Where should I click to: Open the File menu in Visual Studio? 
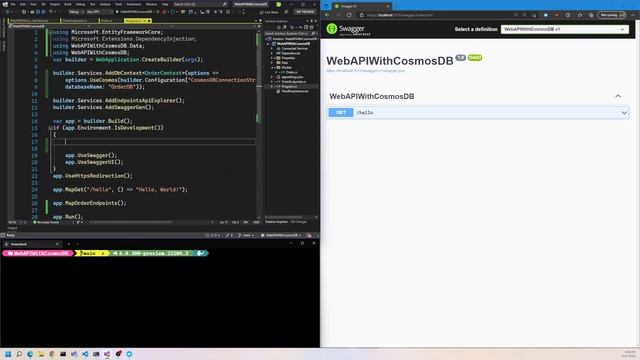[x=13, y=4]
